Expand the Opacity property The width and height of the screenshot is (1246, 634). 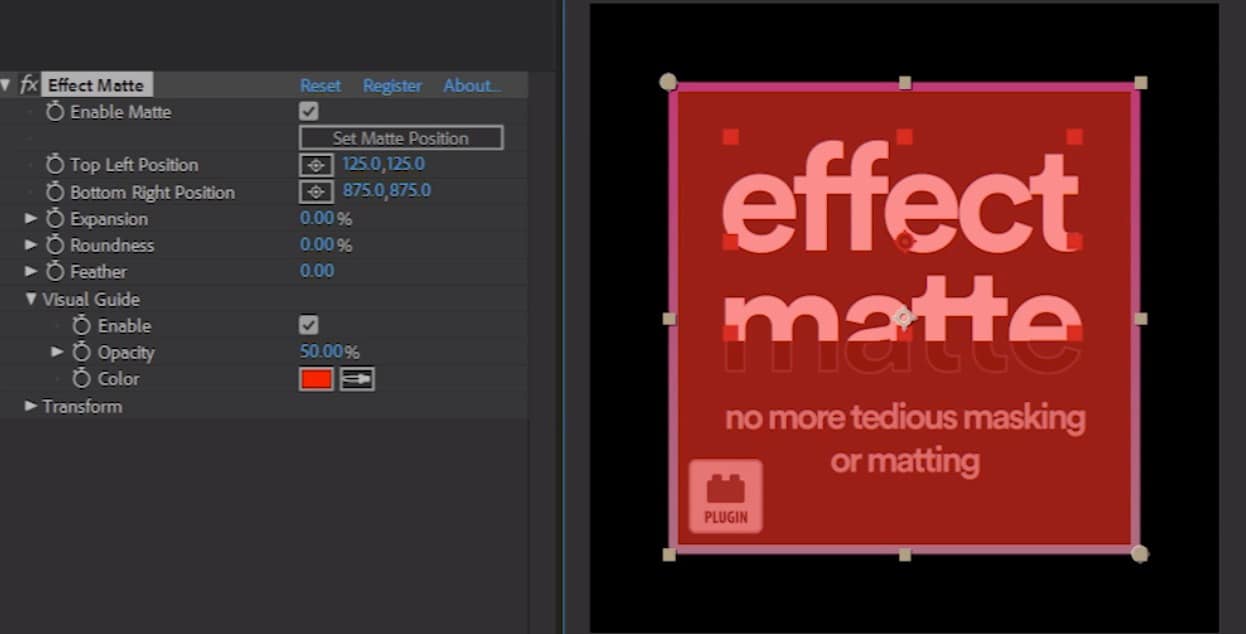[x=58, y=352]
